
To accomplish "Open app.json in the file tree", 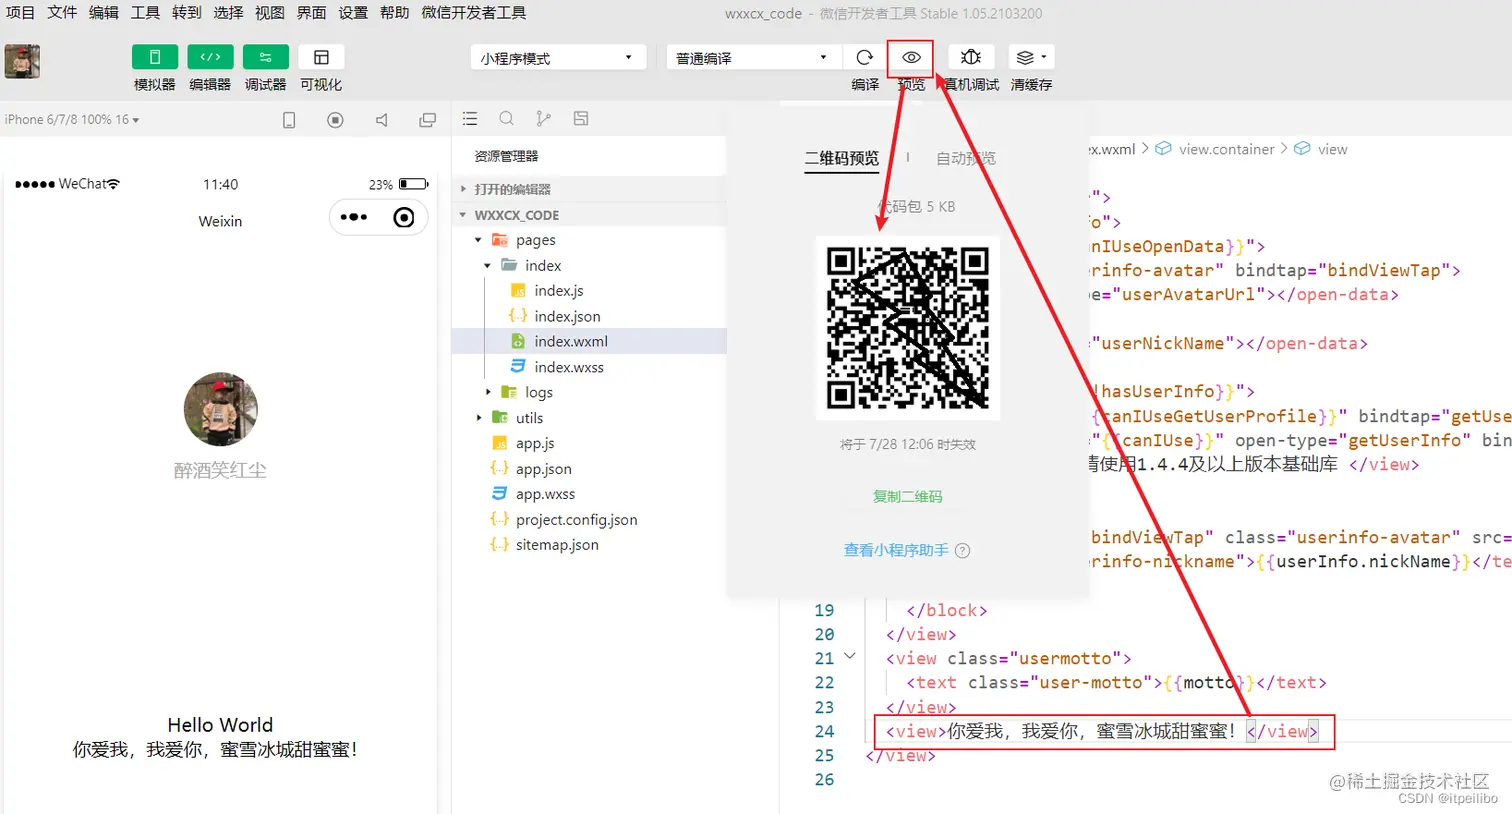I will (543, 468).
